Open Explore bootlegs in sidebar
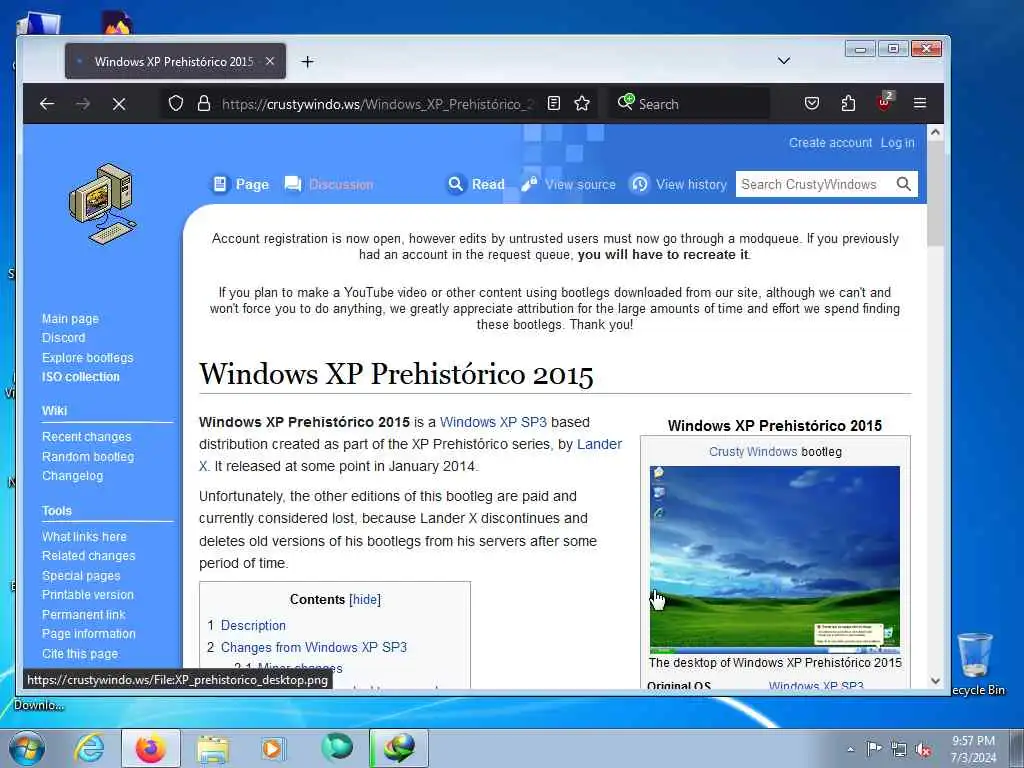Viewport: 1024px width, 768px height. pos(88,358)
